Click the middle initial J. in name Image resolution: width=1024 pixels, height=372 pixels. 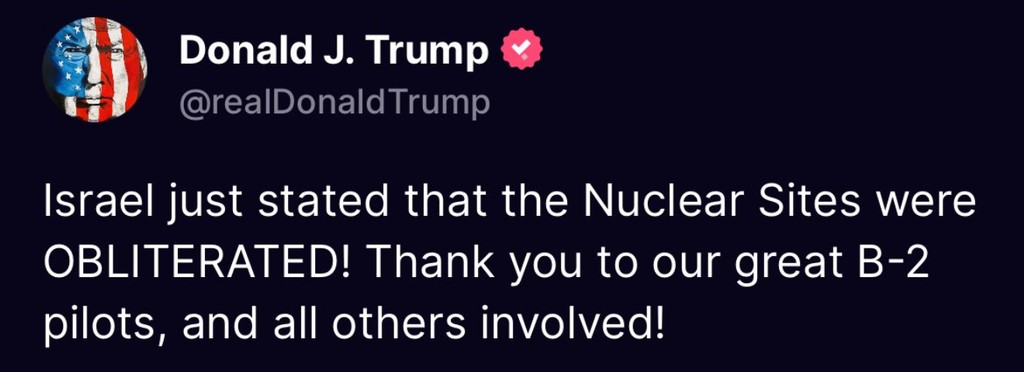(343, 52)
